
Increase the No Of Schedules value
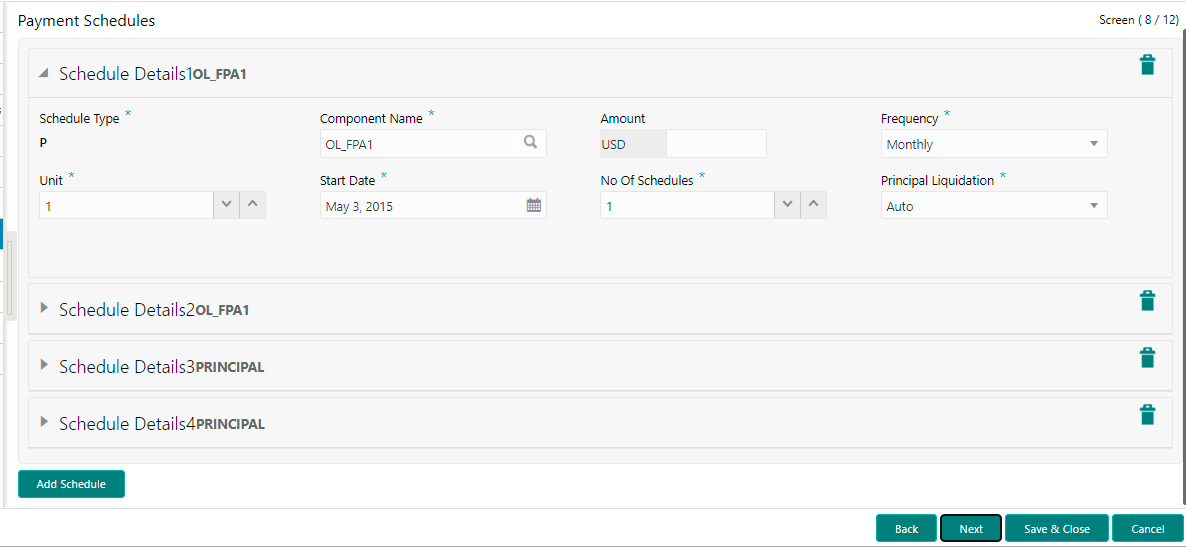point(813,205)
